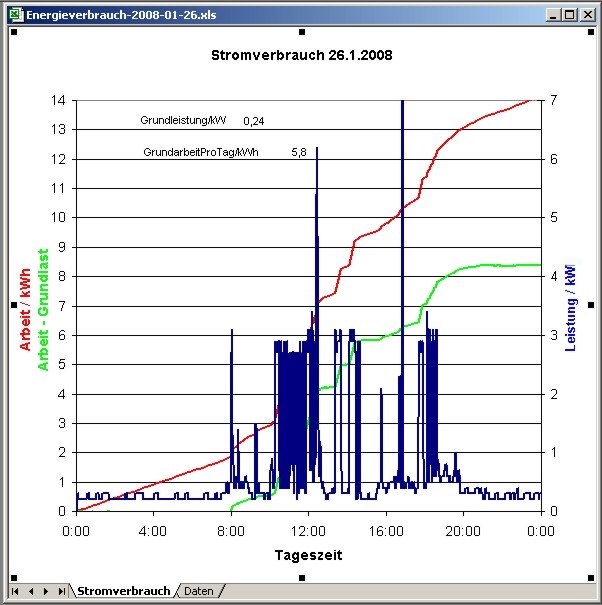Select the green Arbeit - Grundlast axis title
The height and width of the screenshot is (605, 602).
pyautogui.click(x=43, y=310)
